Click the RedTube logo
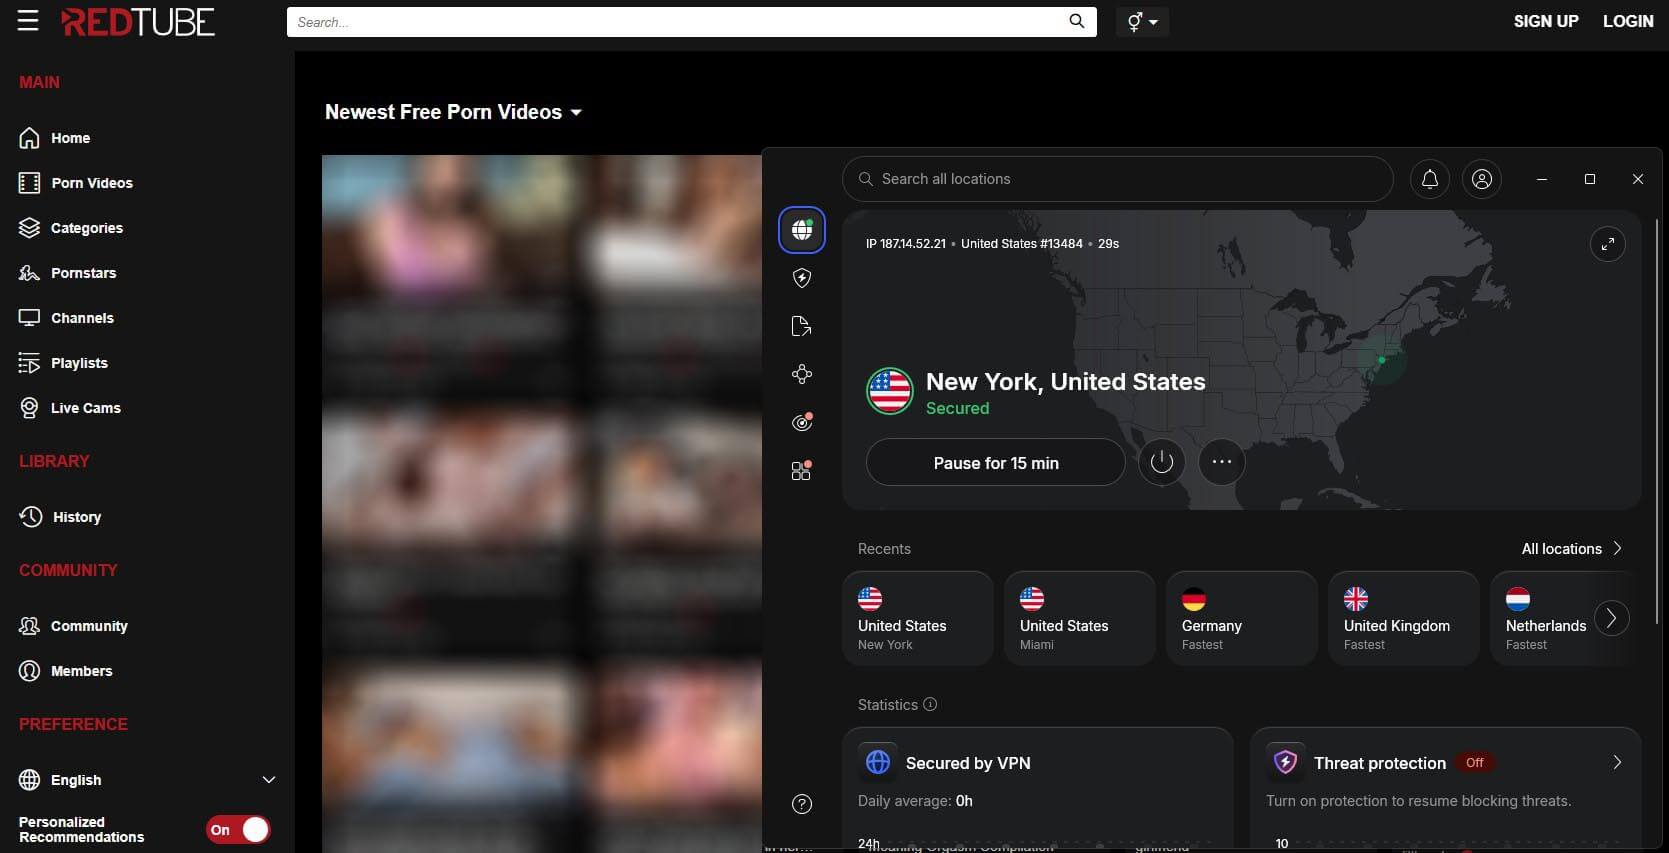The image size is (1669, 853). tap(138, 21)
